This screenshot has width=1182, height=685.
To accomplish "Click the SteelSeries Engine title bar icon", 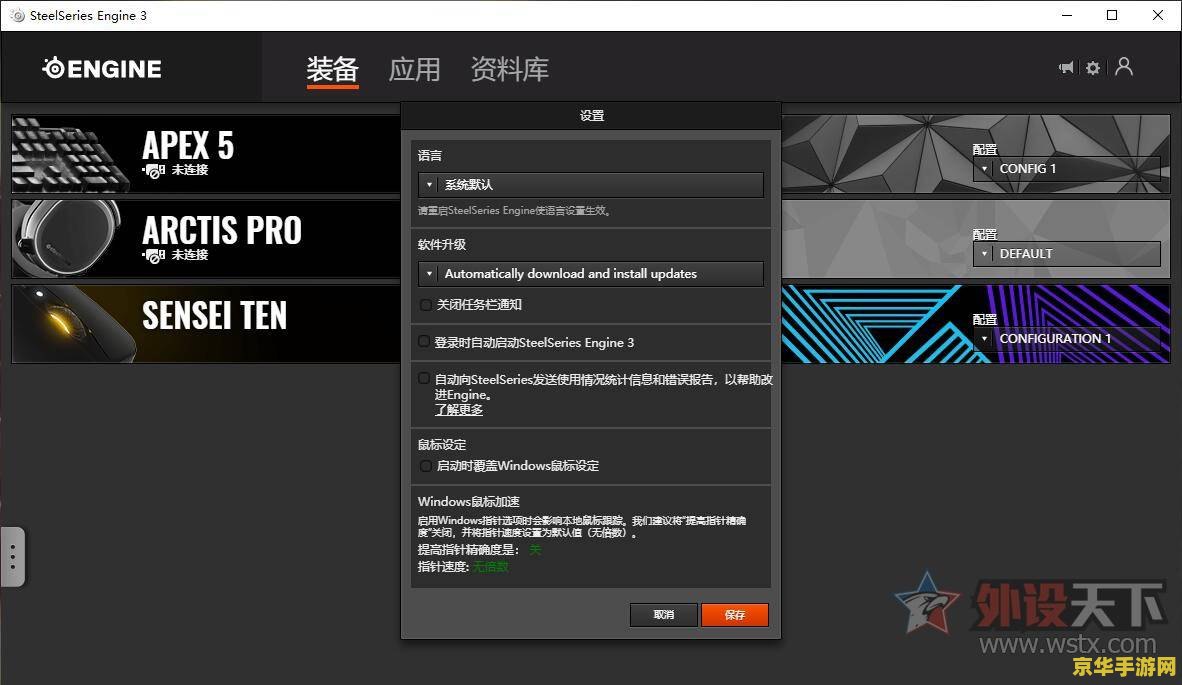I will (x=17, y=15).
